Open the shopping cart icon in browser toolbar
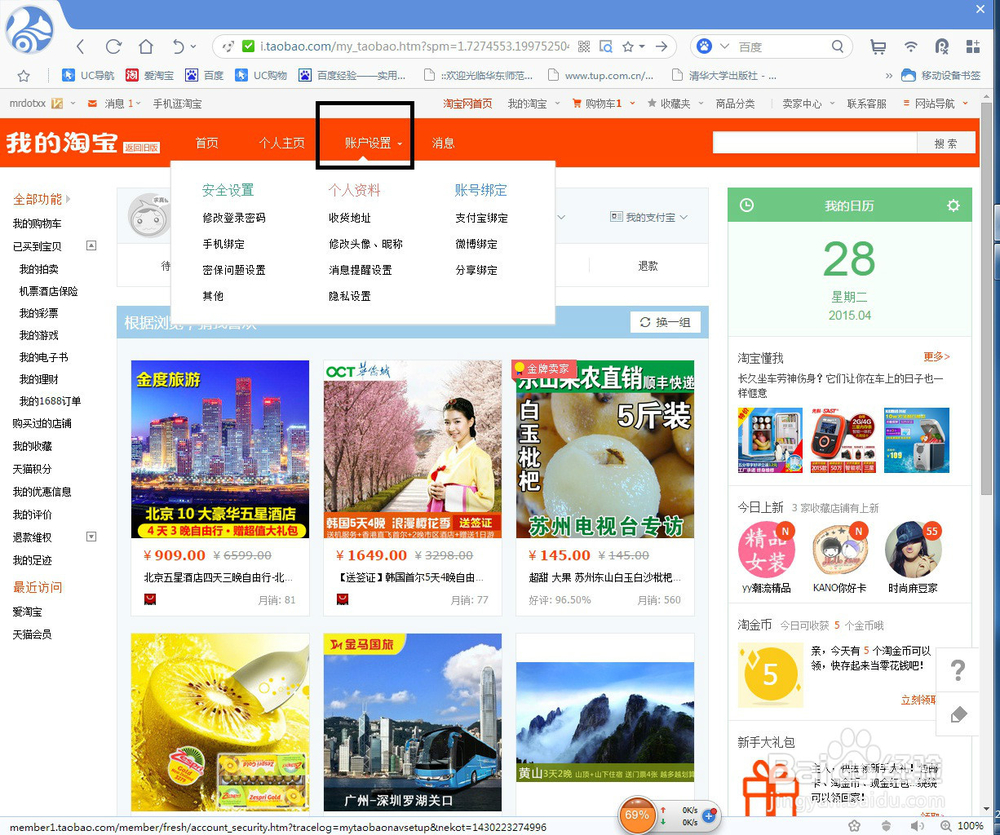The height and width of the screenshot is (835, 1000). tap(877, 46)
